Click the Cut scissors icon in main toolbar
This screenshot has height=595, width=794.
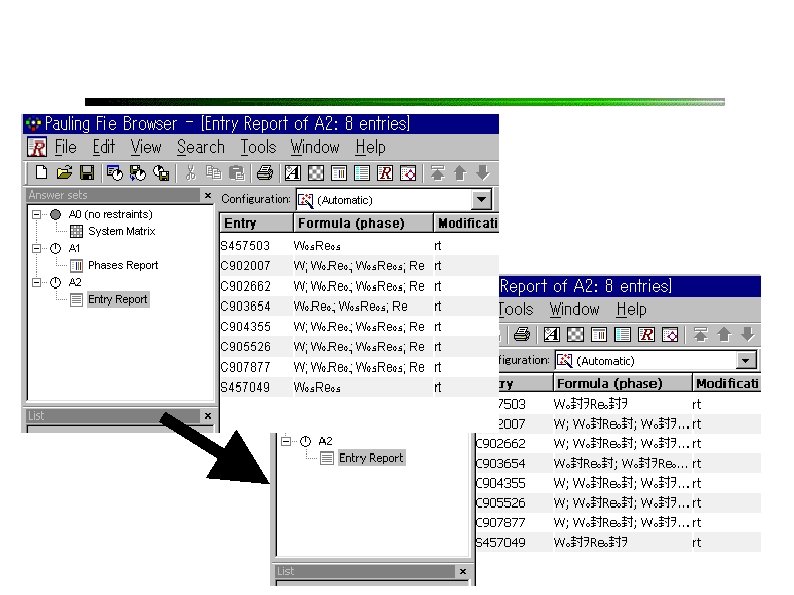pyautogui.click(x=190, y=173)
